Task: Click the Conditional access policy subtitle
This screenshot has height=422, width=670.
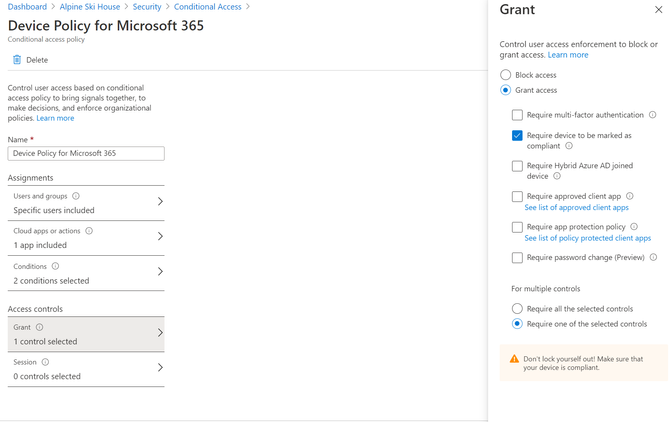Action: click(x=46, y=39)
